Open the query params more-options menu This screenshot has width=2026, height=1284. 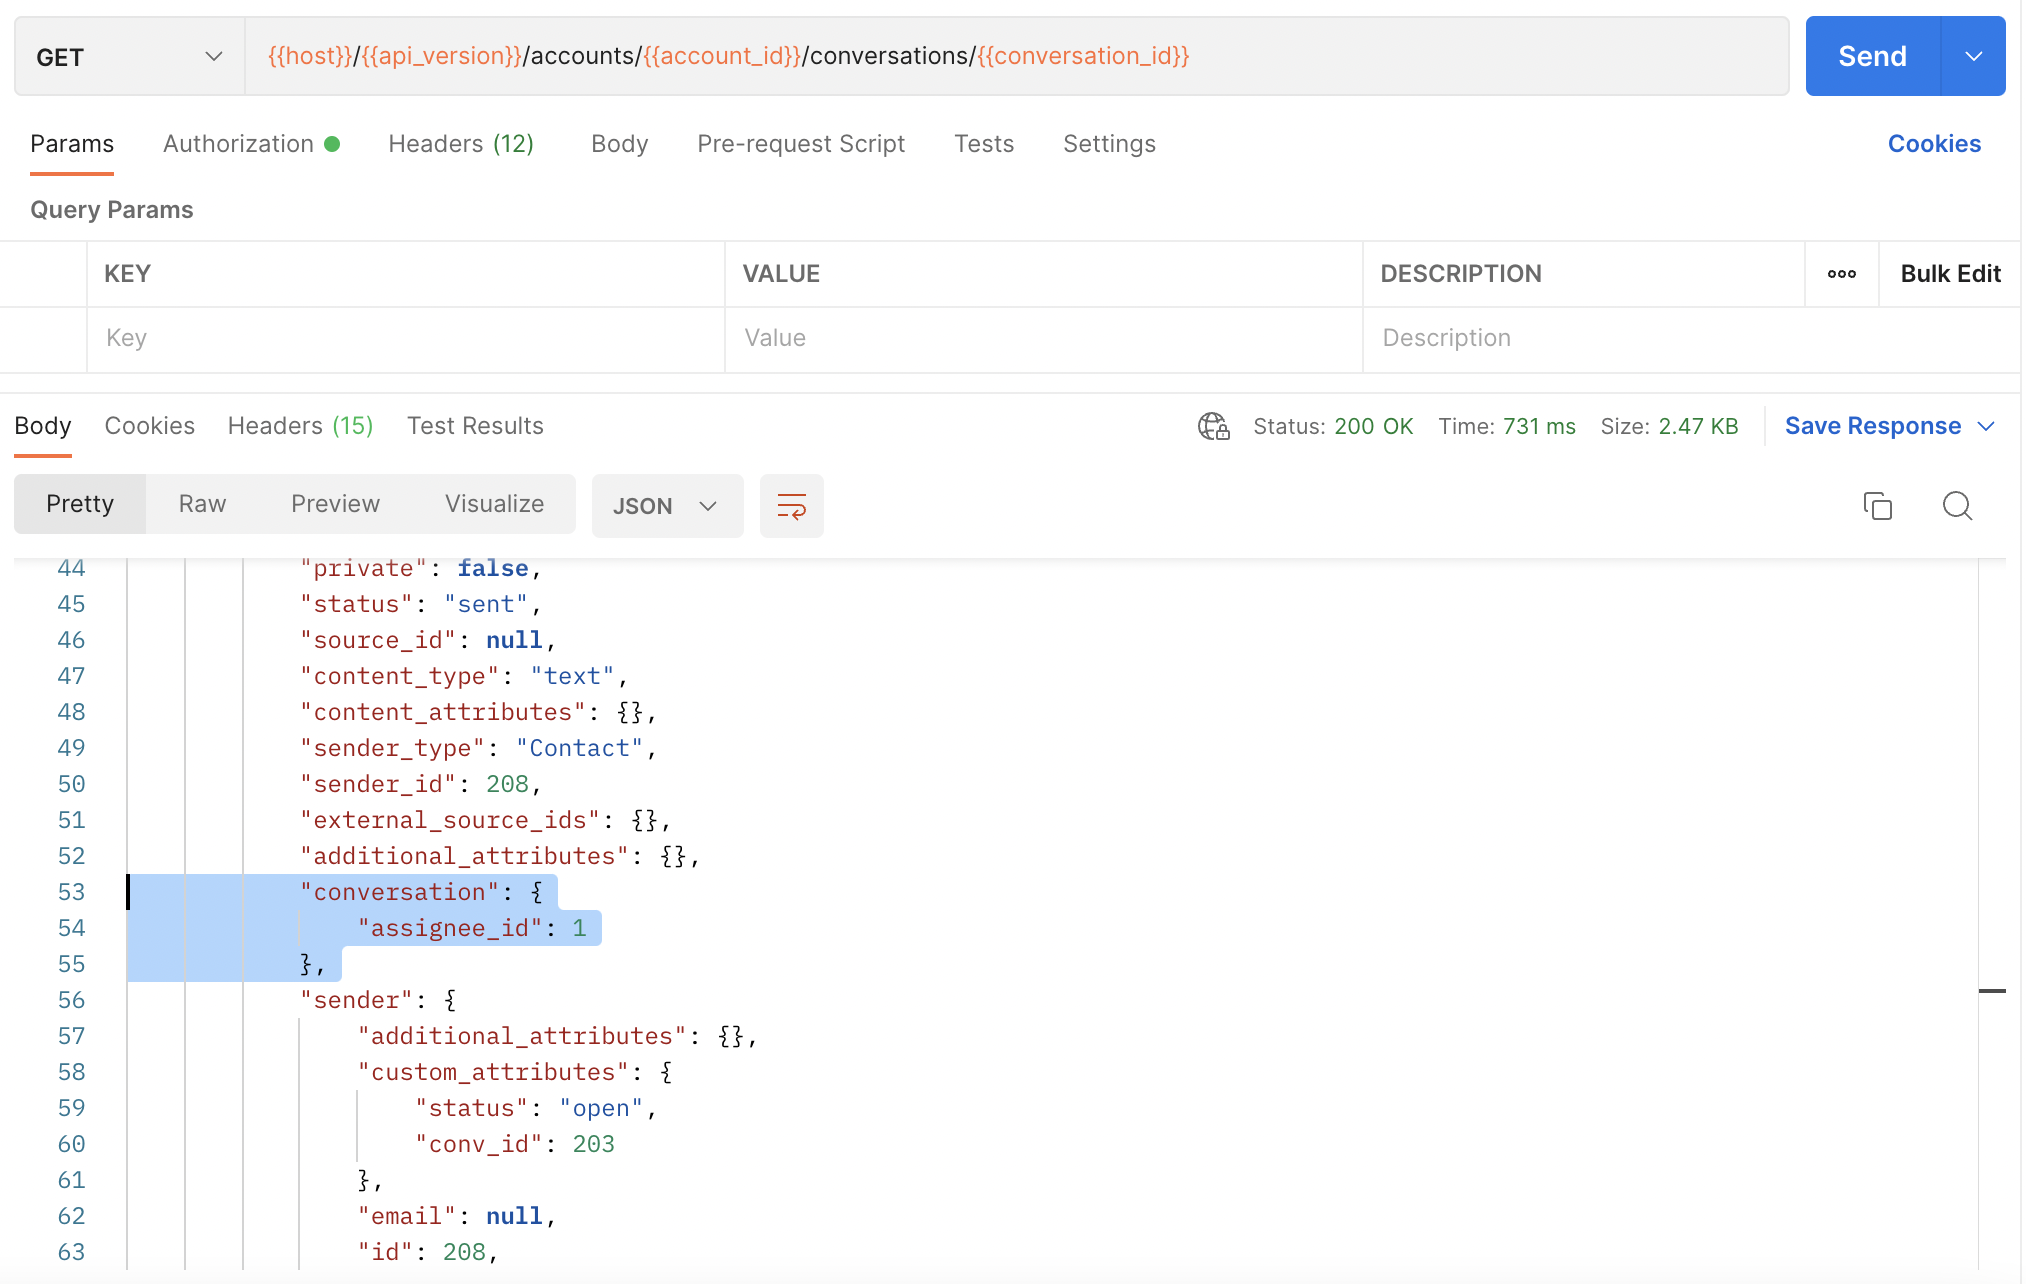point(1841,273)
